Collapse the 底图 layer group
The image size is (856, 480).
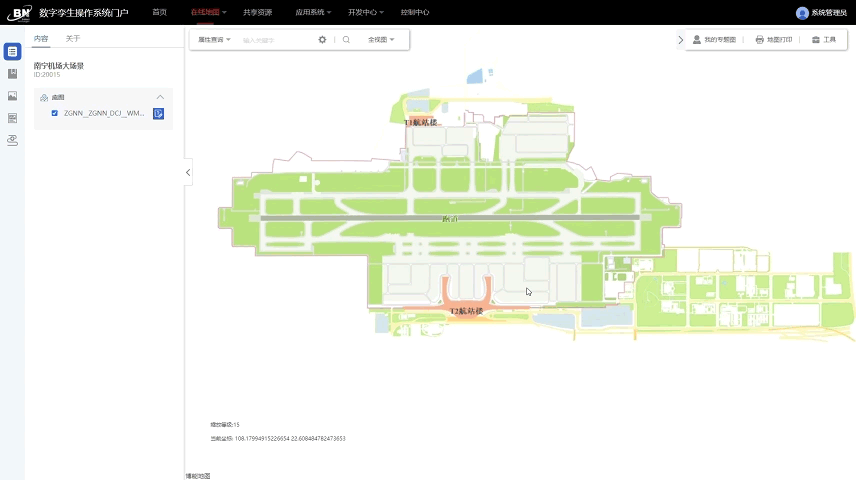pos(160,97)
